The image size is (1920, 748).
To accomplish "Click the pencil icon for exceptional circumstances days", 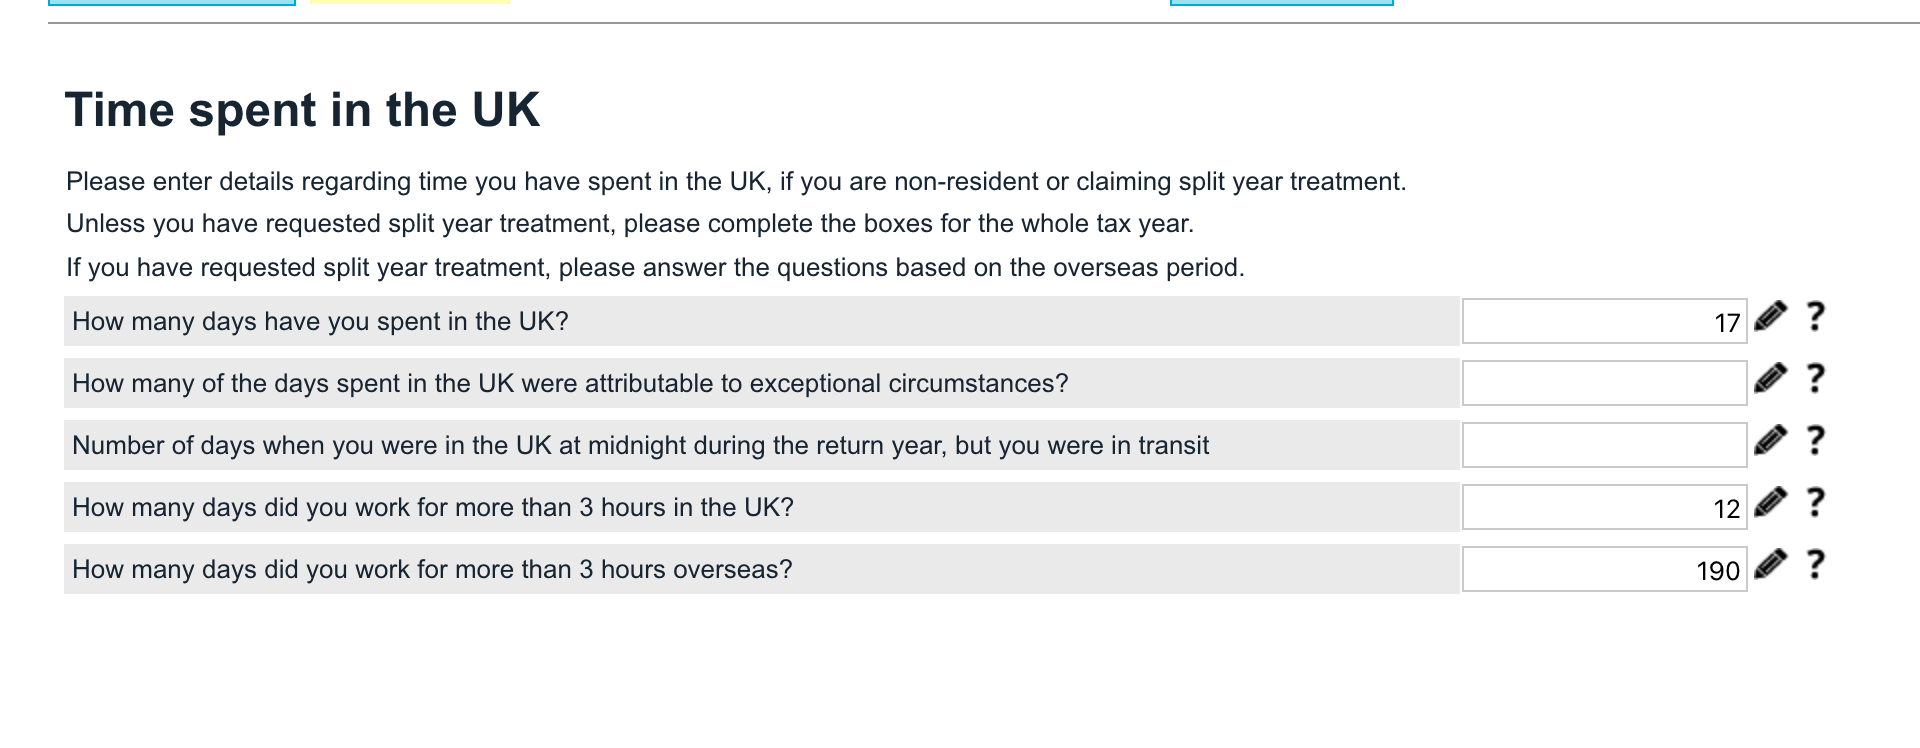I will (x=1770, y=379).
